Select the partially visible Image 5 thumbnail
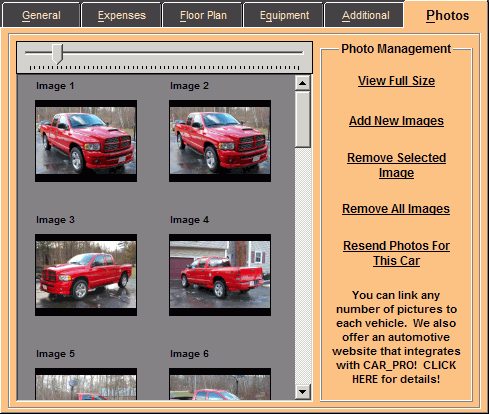Viewport: 489px width, 414px height. tap(86, 384)
